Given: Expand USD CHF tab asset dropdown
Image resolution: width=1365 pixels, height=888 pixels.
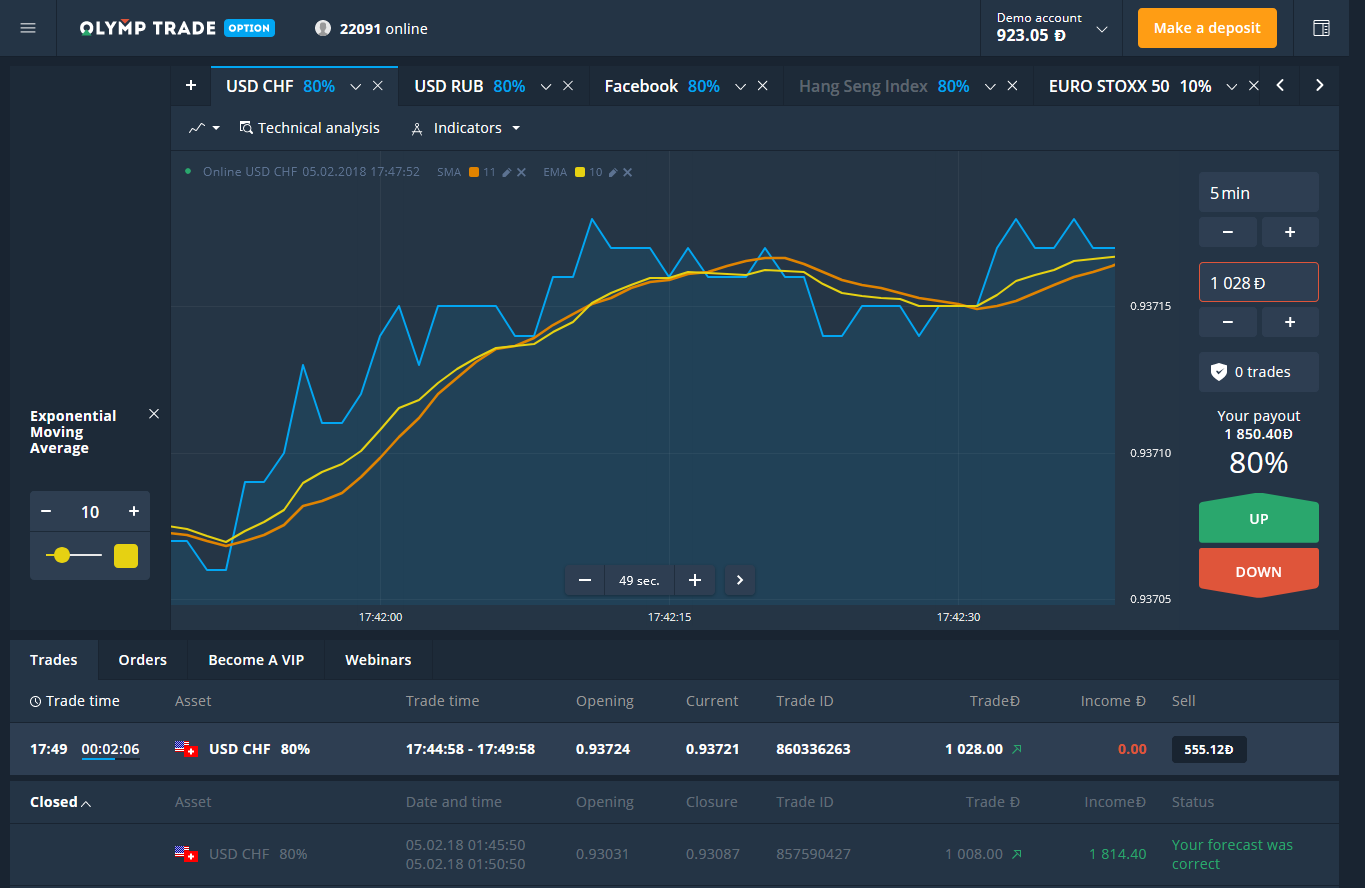Looking at the screenshot, I should pyautogui.click(x=355, y=87).
